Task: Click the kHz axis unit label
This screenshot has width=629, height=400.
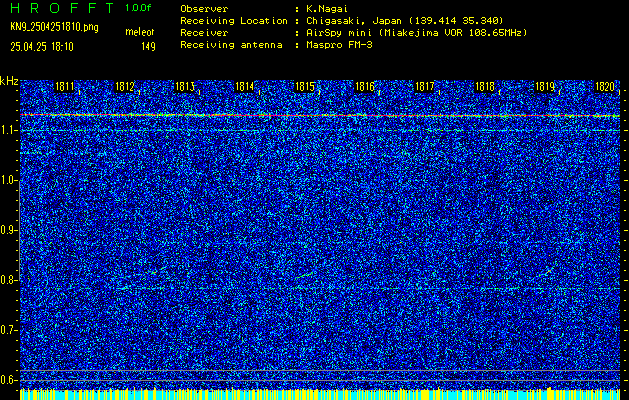Action: pos(9,81)
